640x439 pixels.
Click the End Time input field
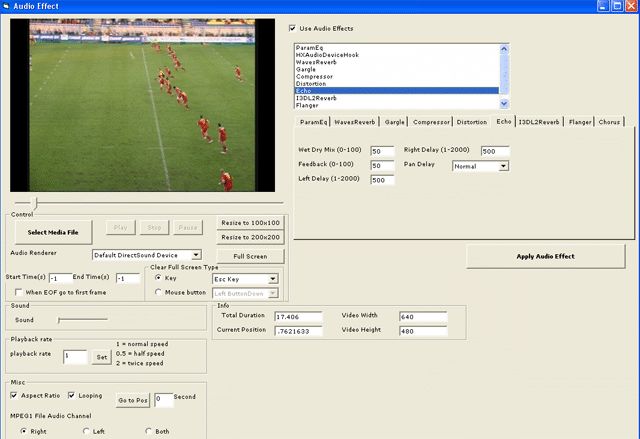[x=128, y=279]
